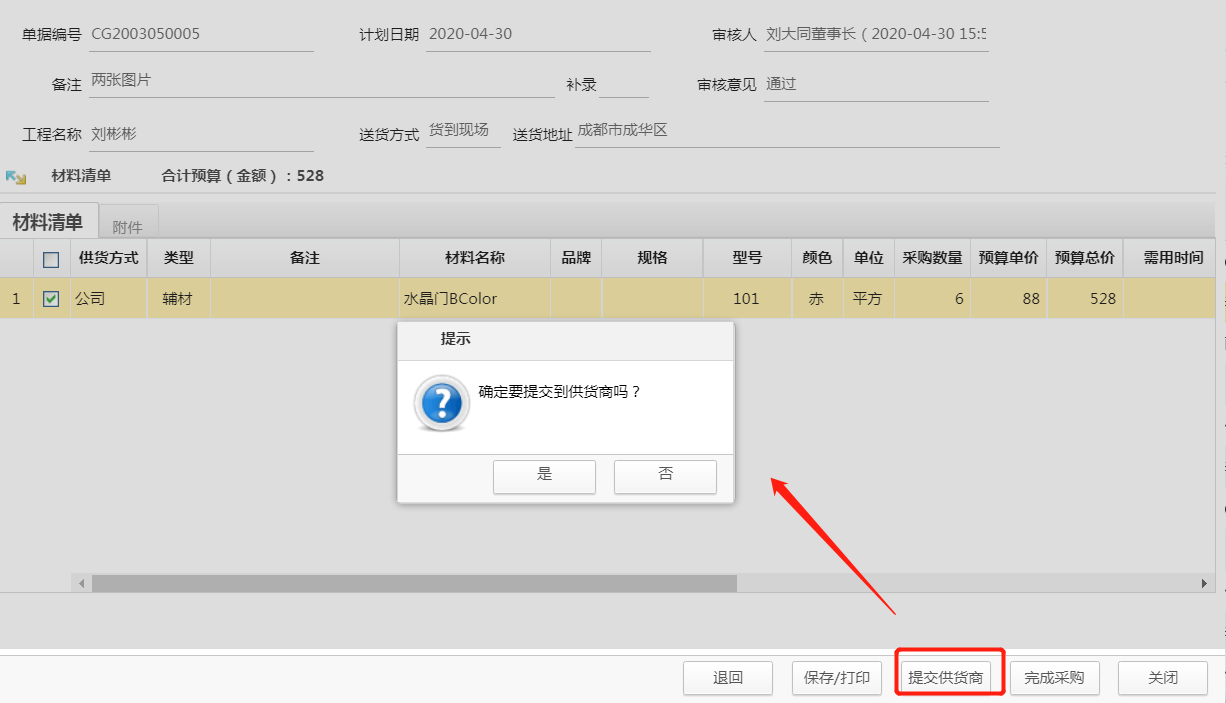Toggle the select-all checkbox in table header
The height and width of the screenshot is (703, 1226).
[51, 259]
